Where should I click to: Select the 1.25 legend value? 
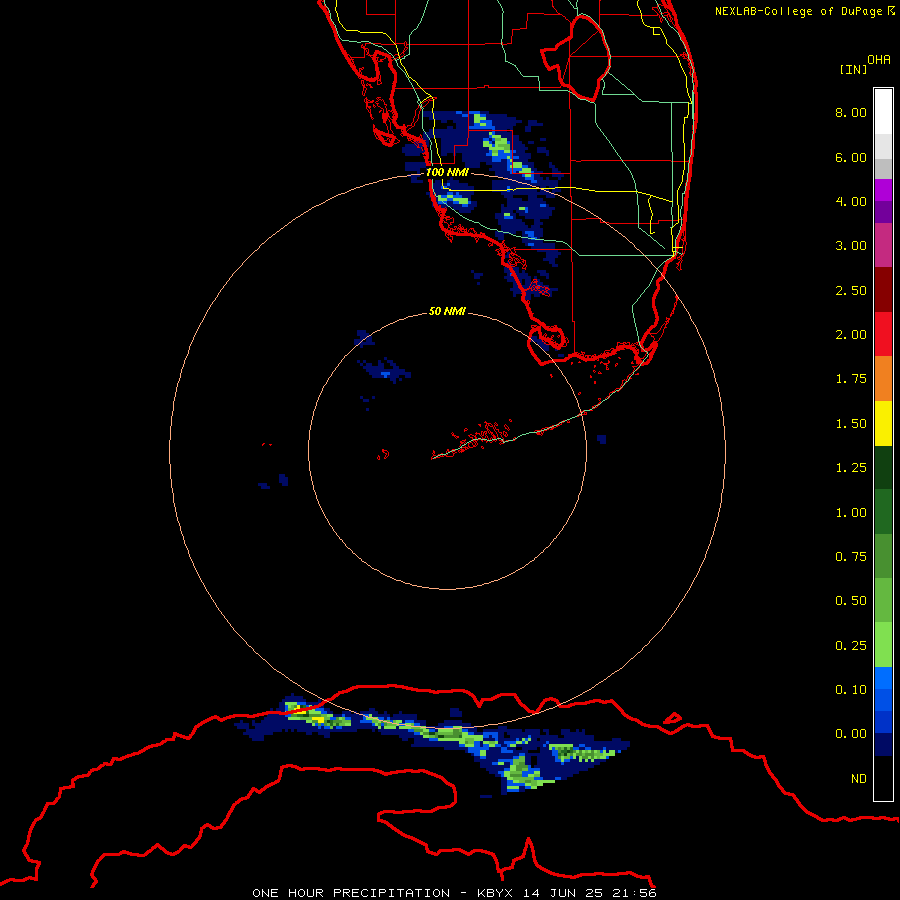pos(851,468)
